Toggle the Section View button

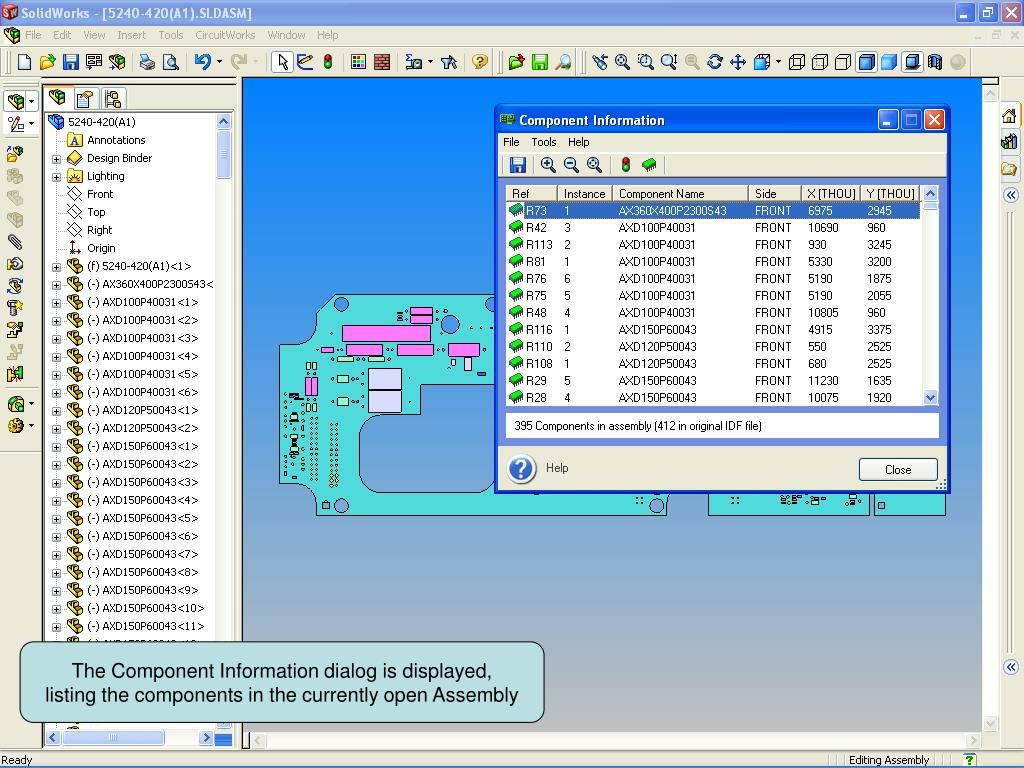coord(935,62)
